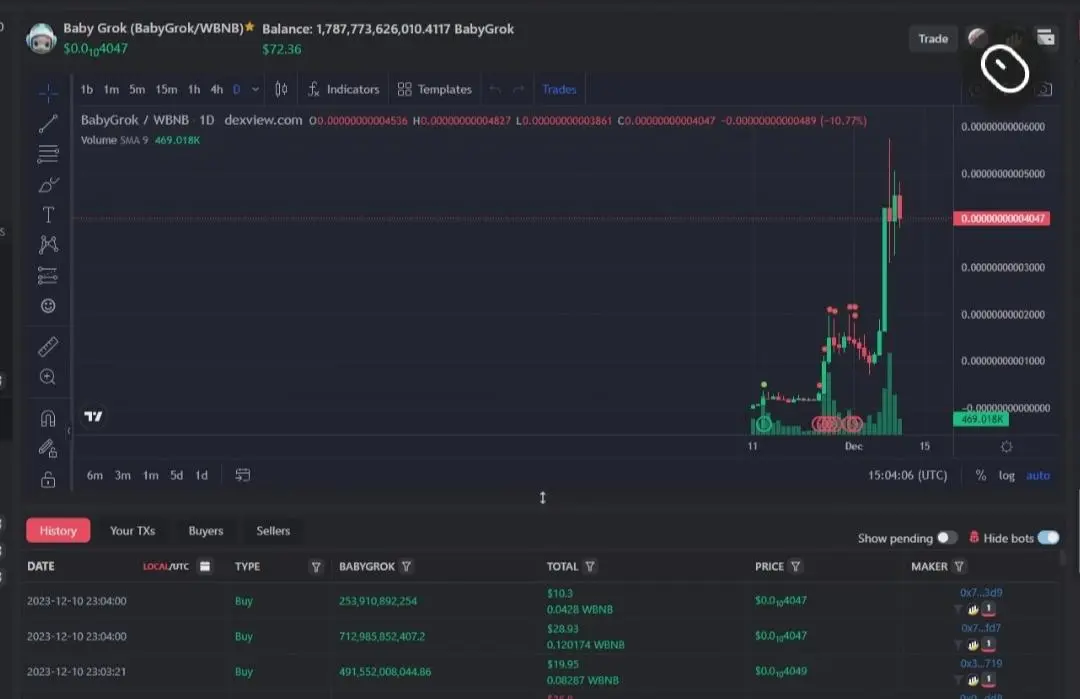Activate the zoom in tool
1080x699 pixels.
tap(48, 377)
